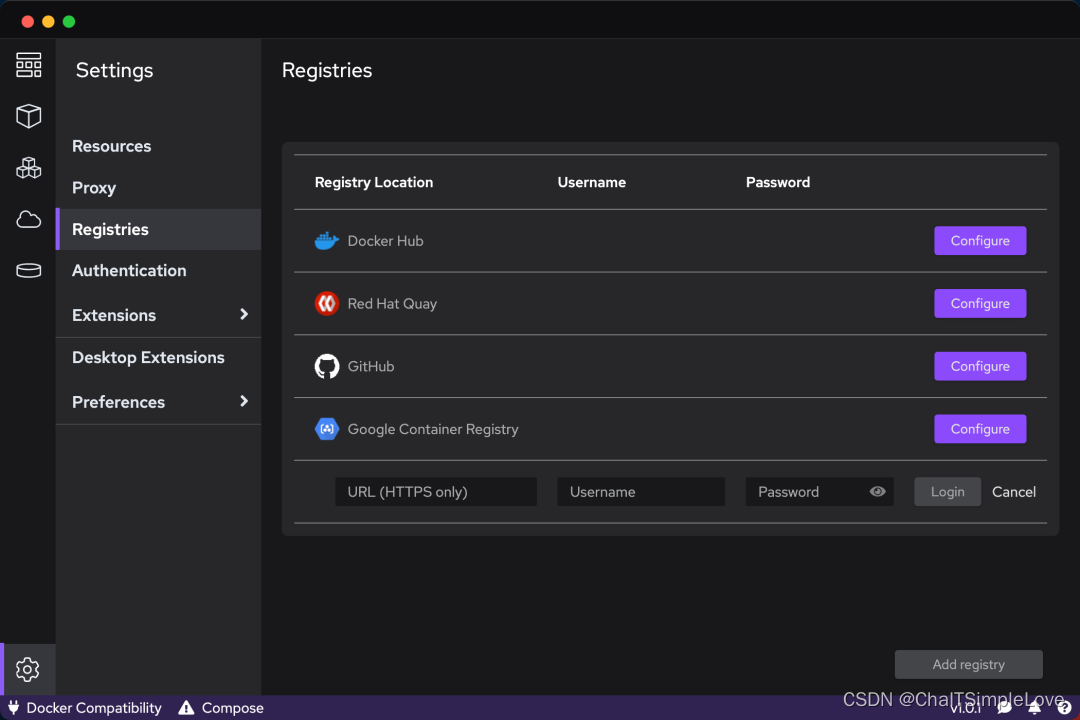Open the help question mark icon

1064,708
